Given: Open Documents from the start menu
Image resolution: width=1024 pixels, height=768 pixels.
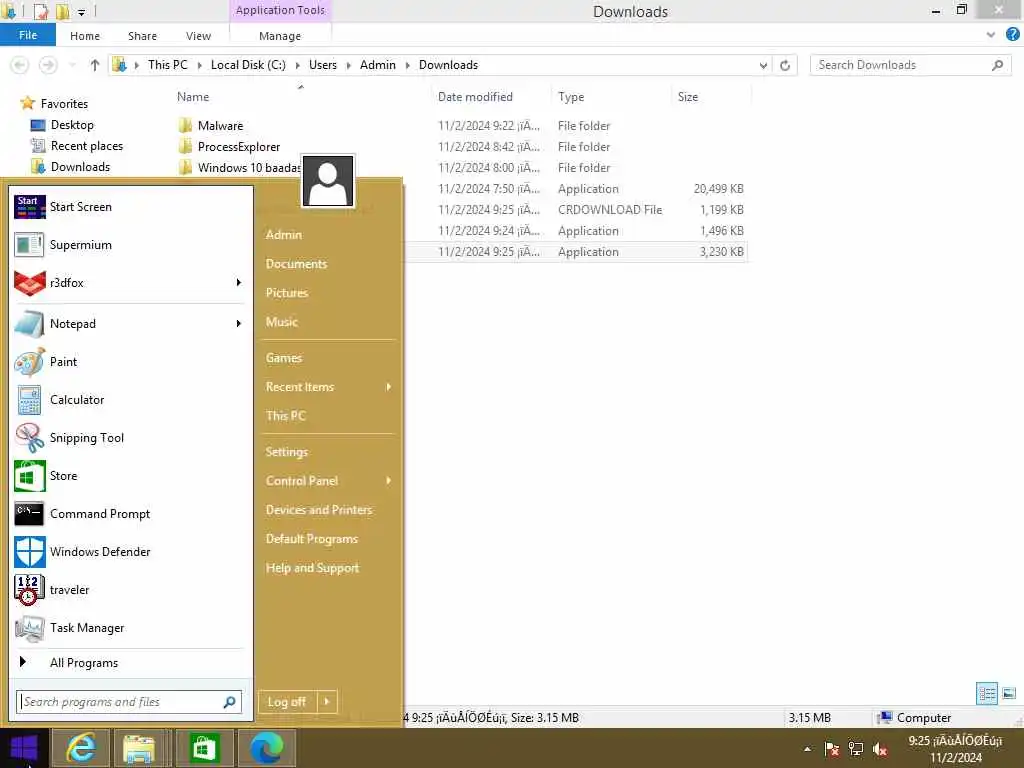Looking at the screenshot, I should (296, 264).
